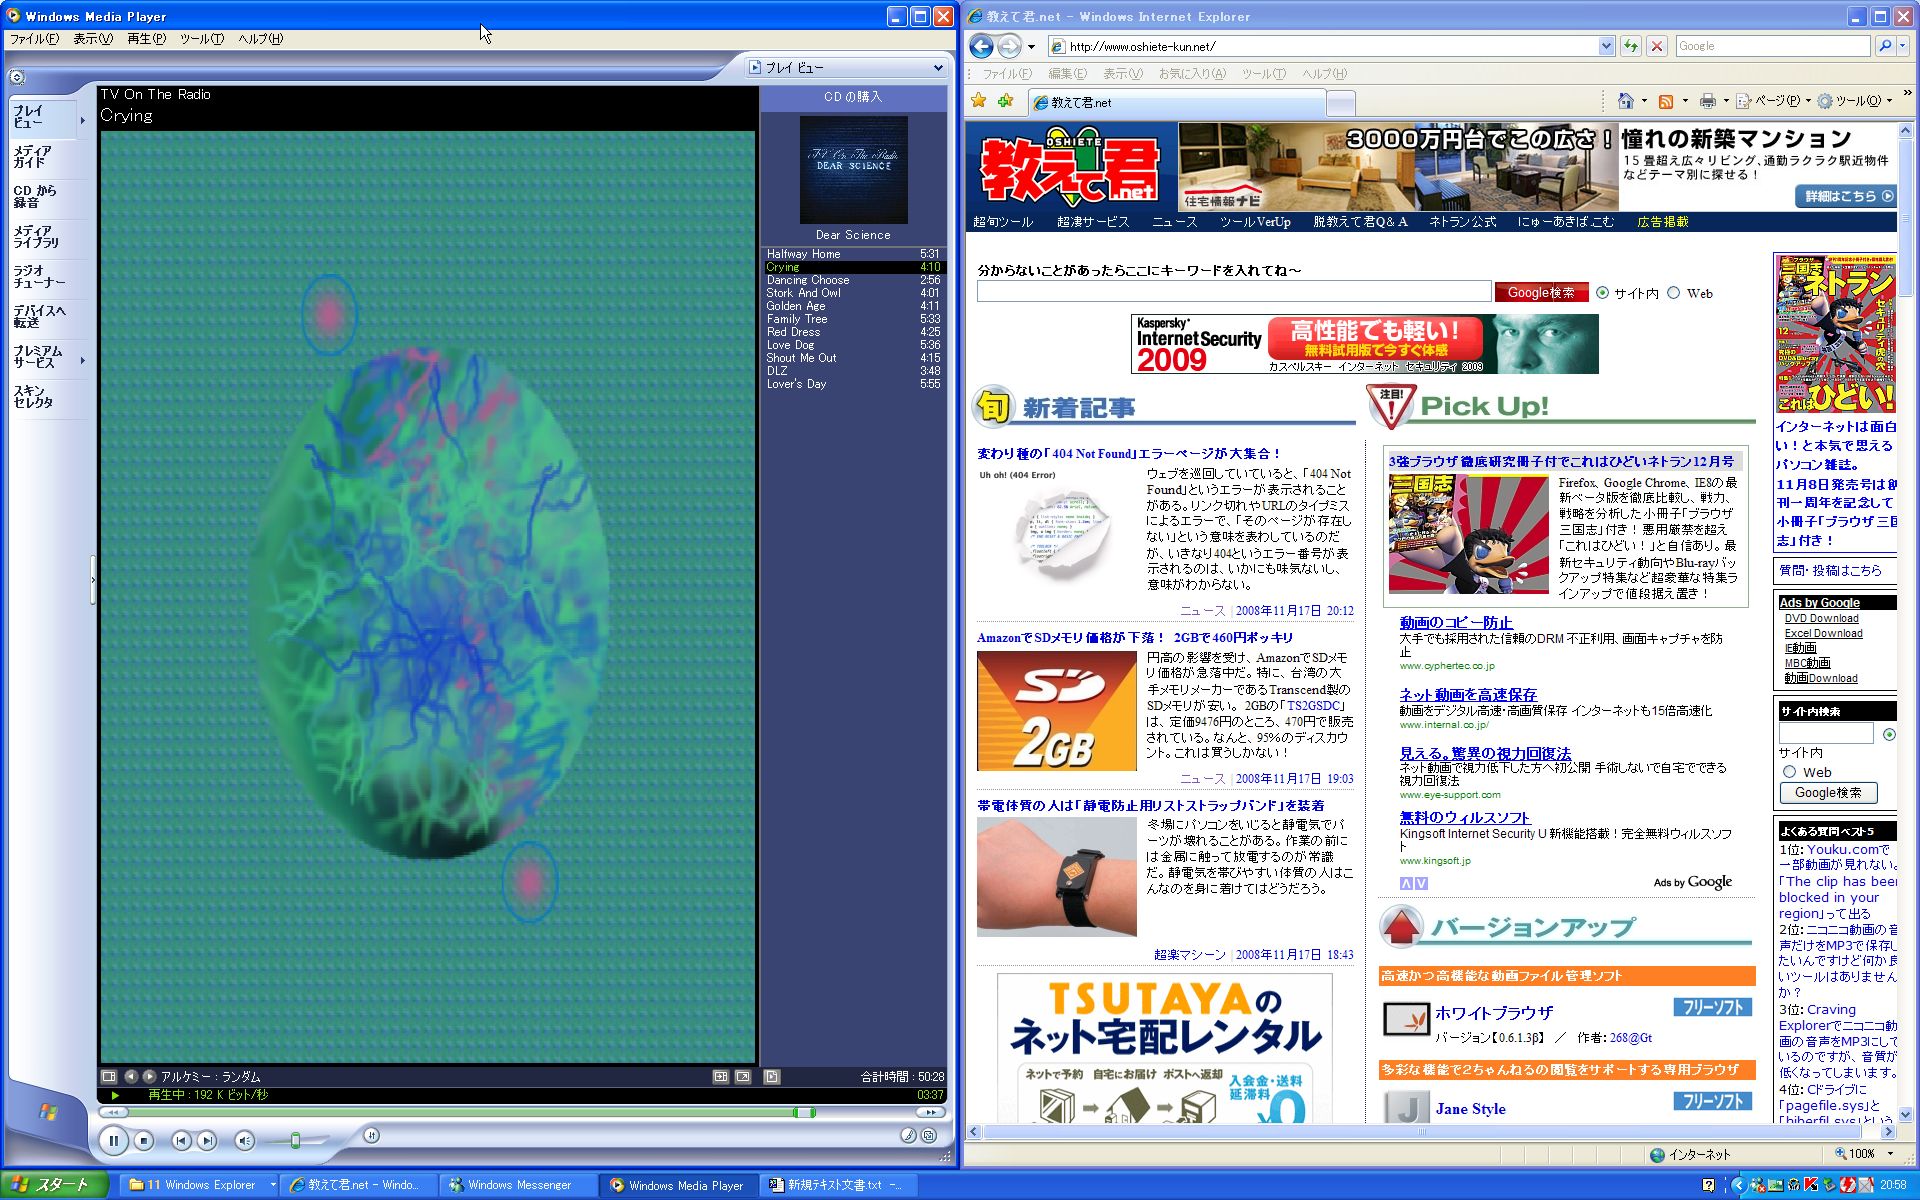Go back in Internet Explorer

pyautogui.click(x=982, y=46)
